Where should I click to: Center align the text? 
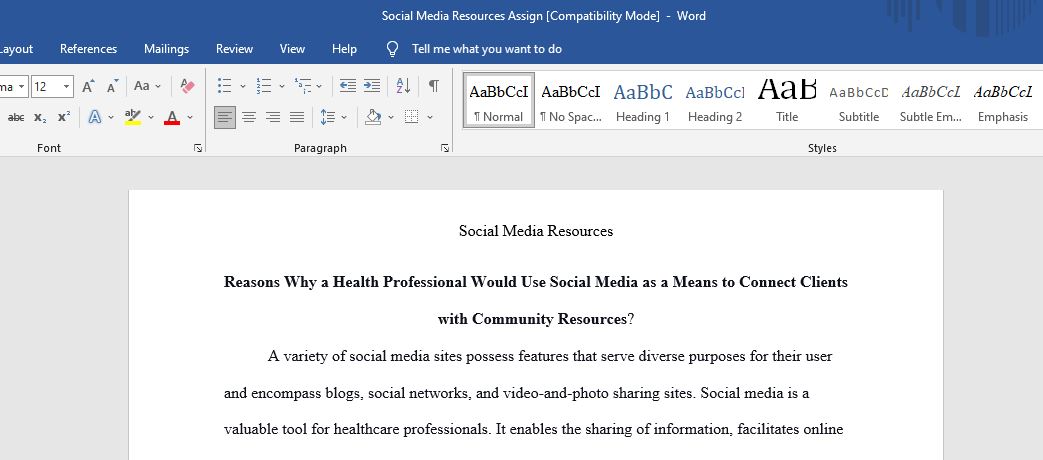pos(249,118)
